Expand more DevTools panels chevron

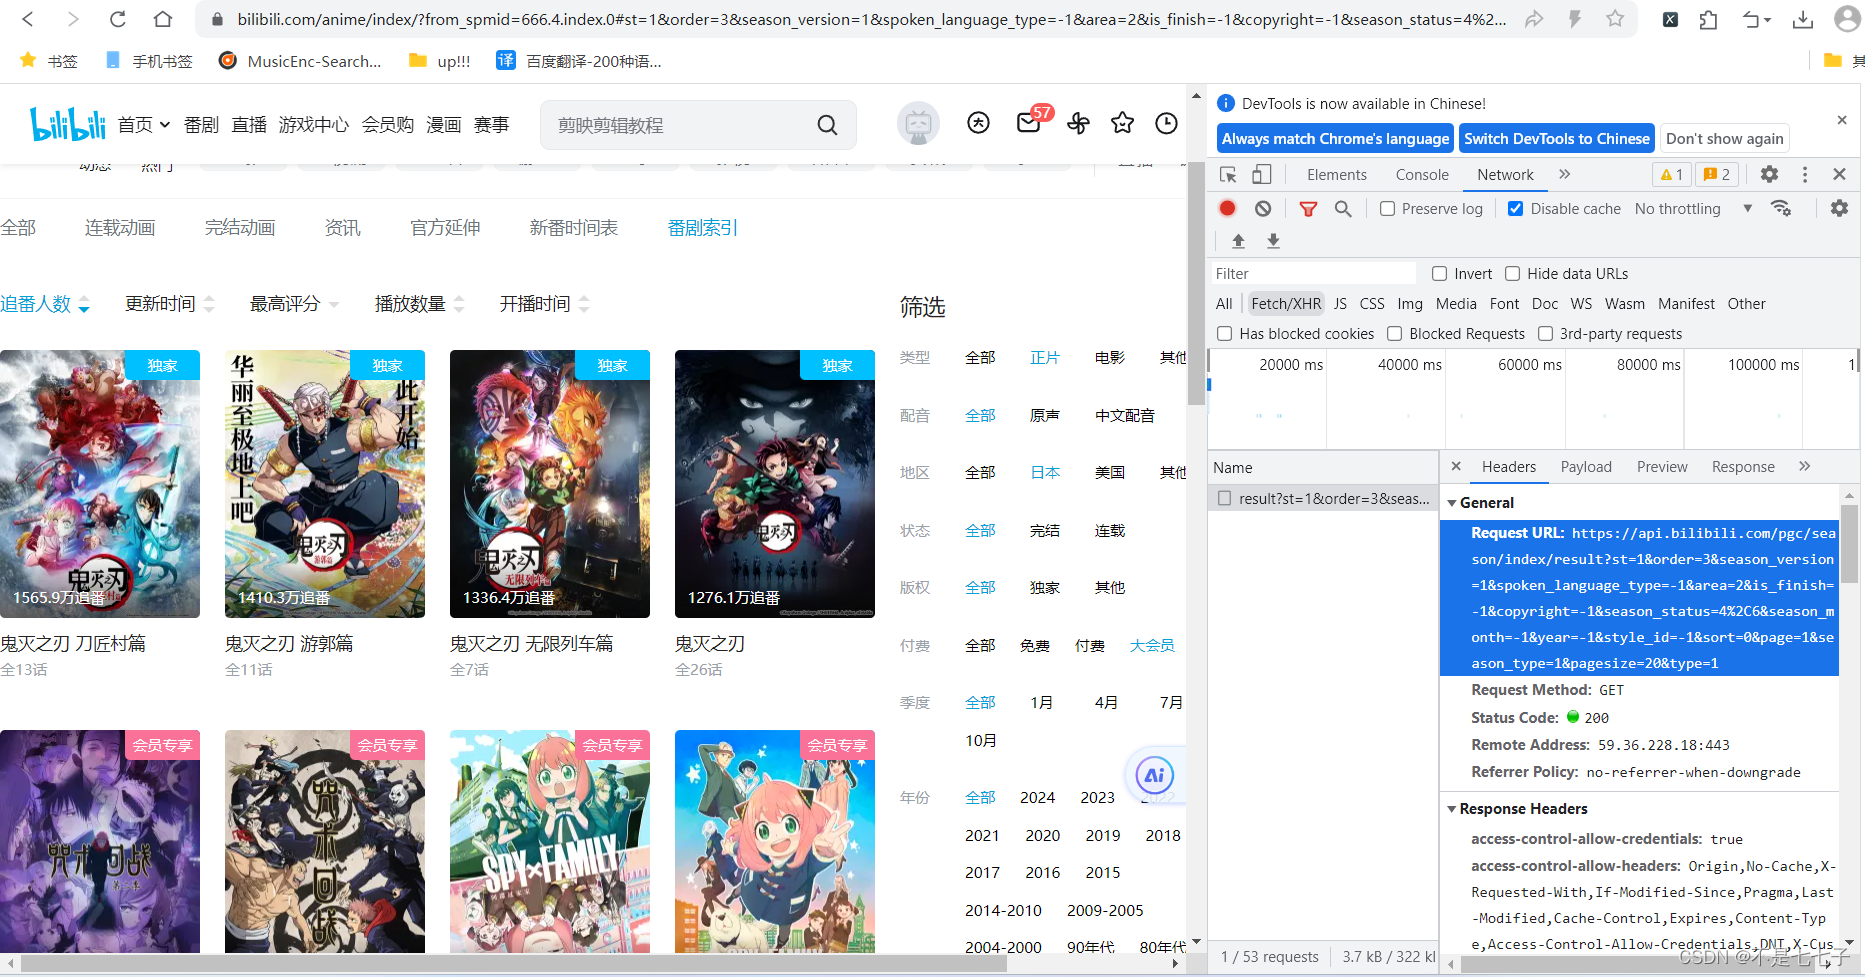1564,174
